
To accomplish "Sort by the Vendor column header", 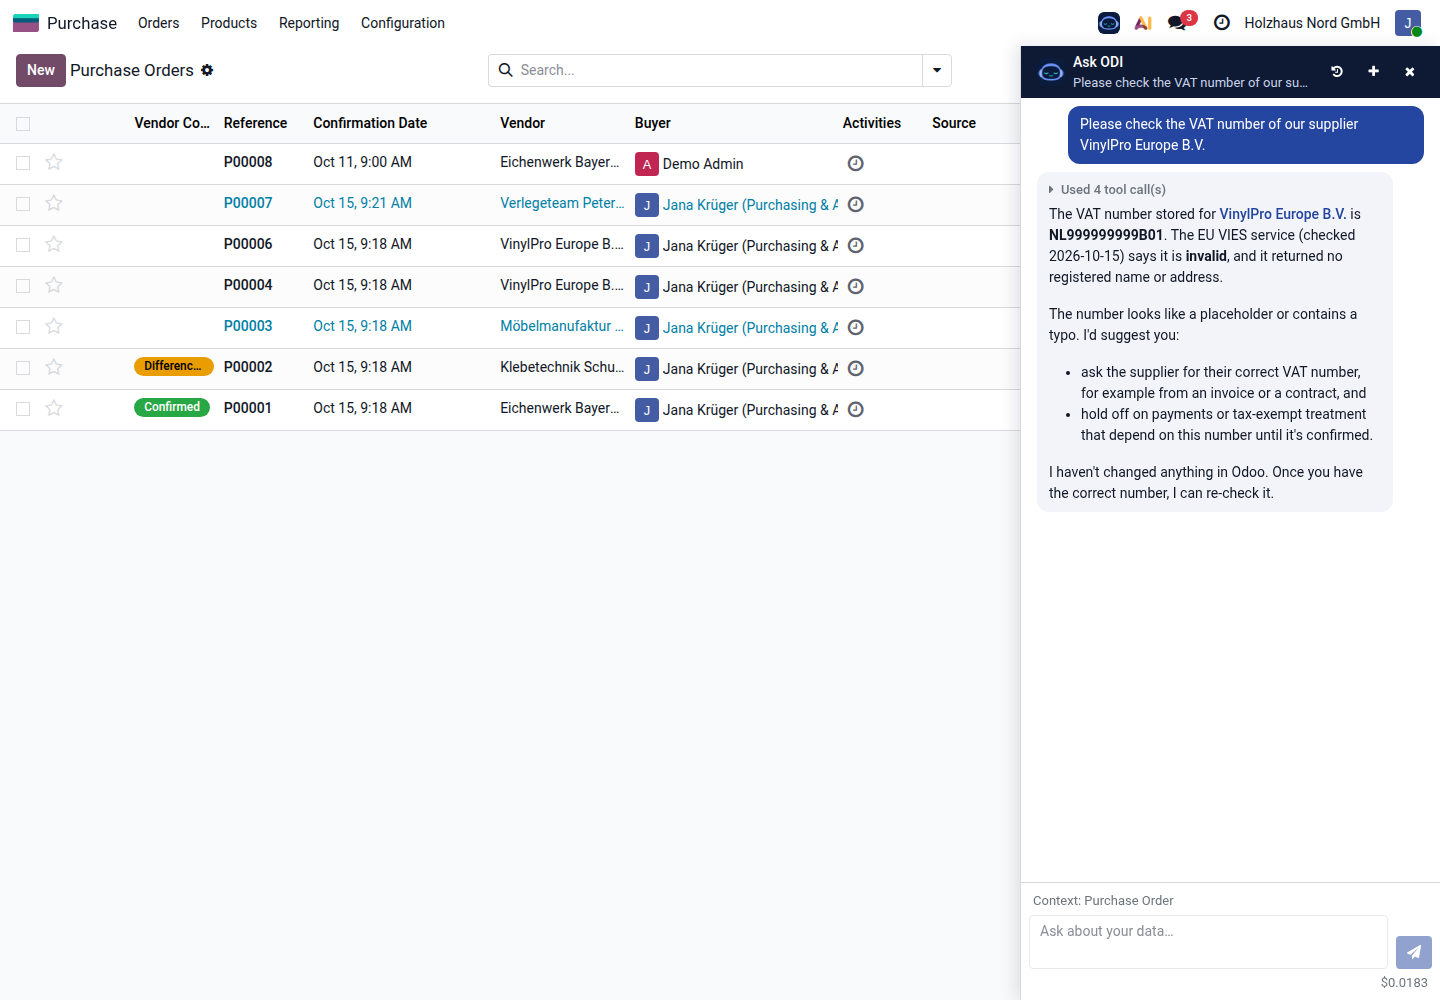I will (523, 123).
